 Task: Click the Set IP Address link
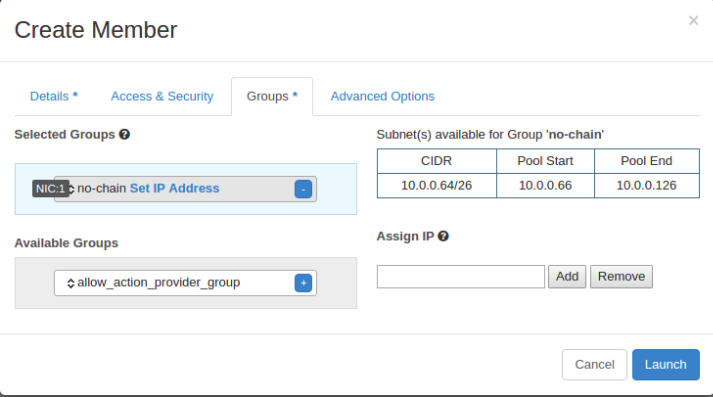[x=175, y=188]
